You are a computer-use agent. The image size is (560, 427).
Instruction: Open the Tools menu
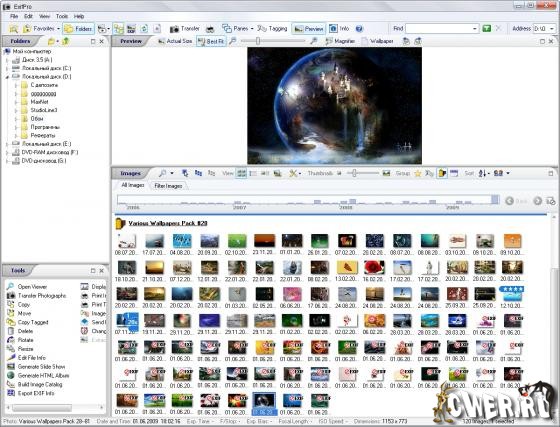coord(62,16)
